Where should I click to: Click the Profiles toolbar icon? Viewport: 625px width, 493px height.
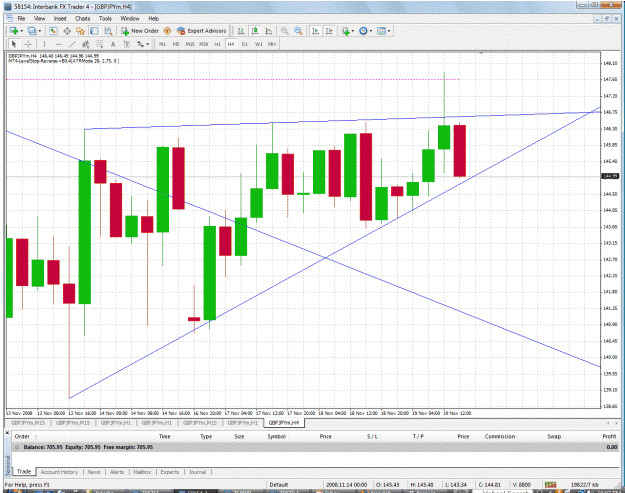(x=32, y=31)
